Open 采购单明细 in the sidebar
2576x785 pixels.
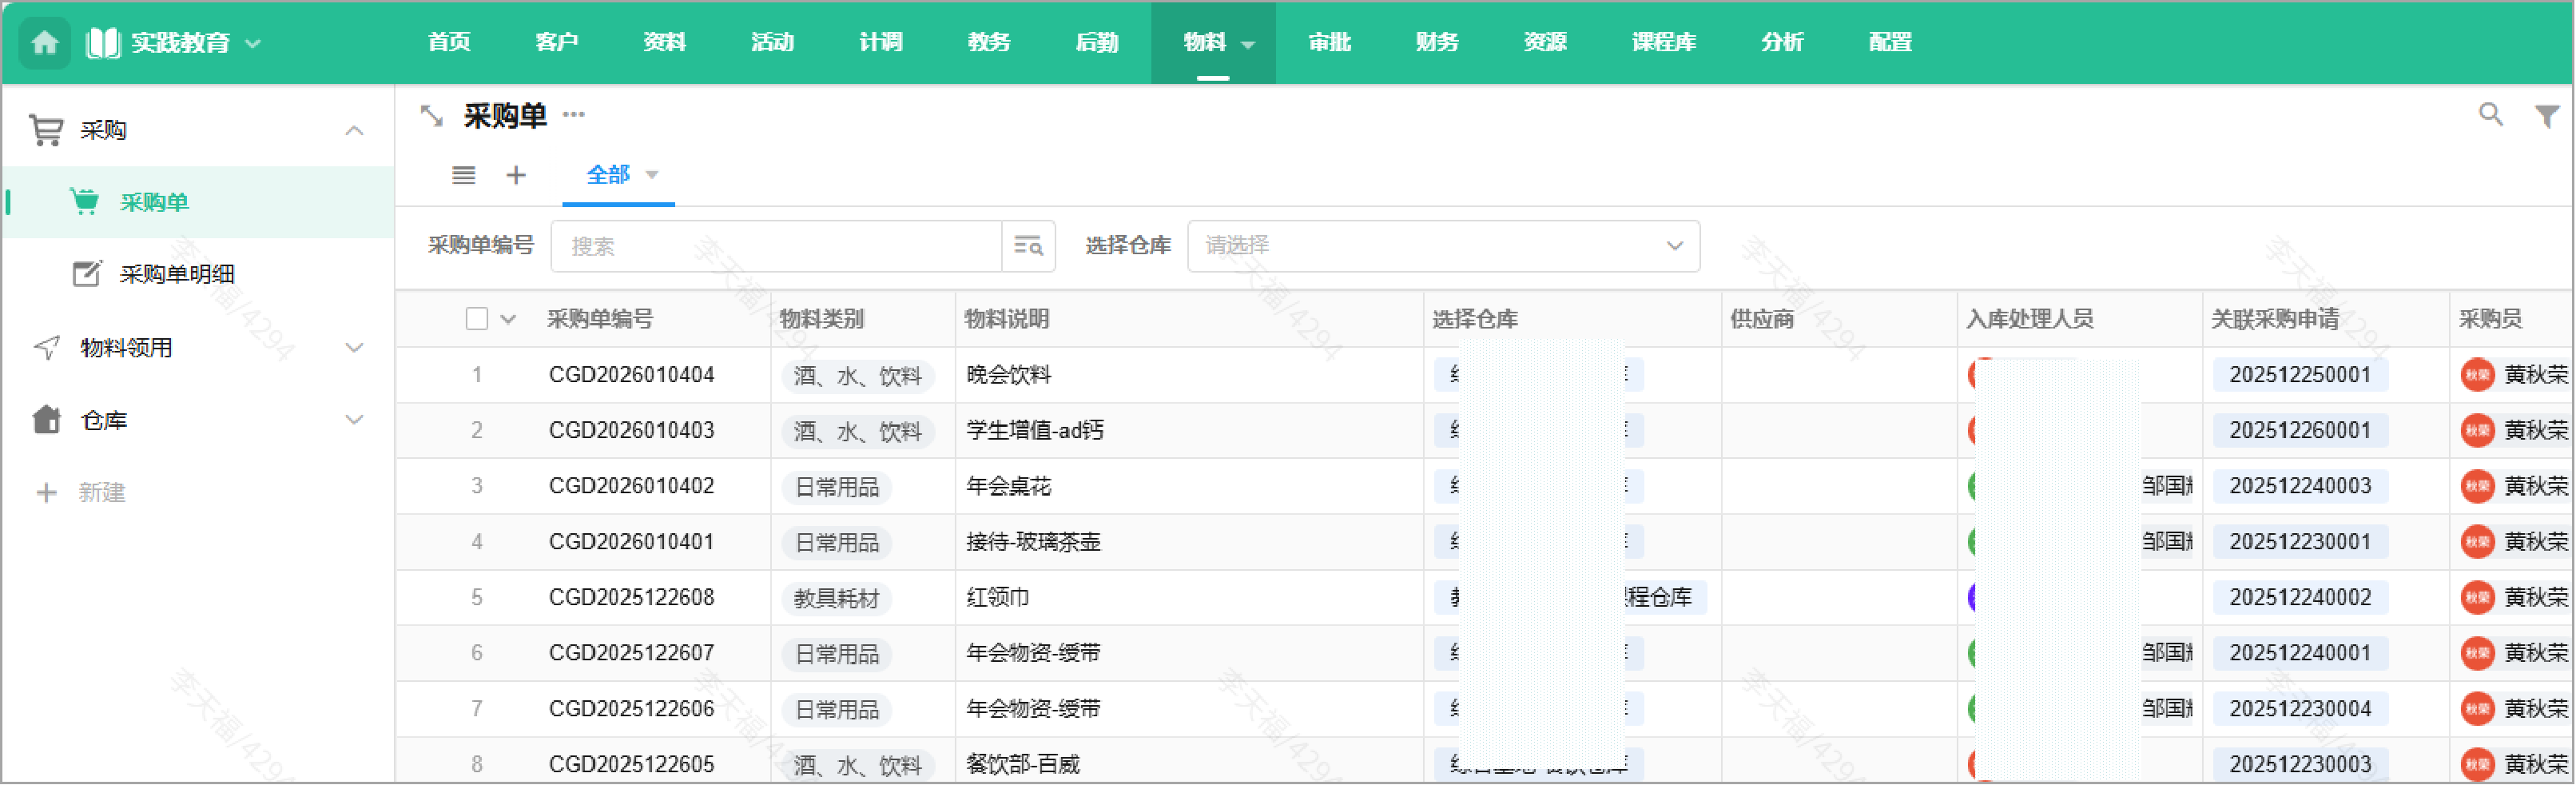tap(177, 274)
